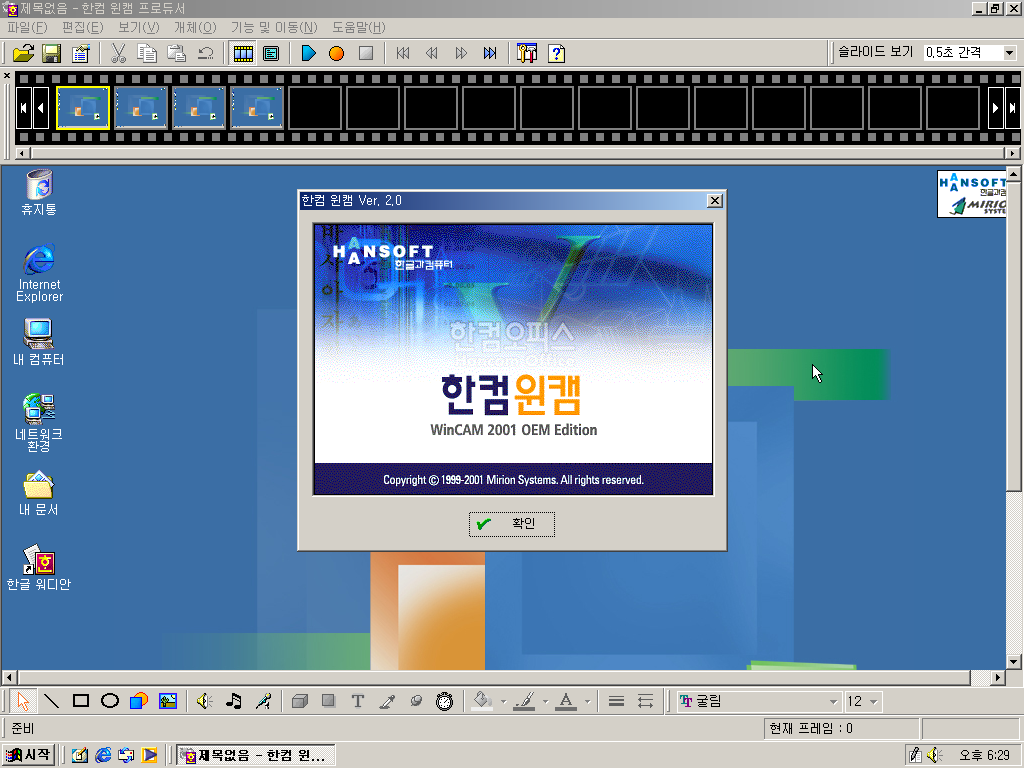Select the Ellipse drawing tool
Viewport: 1024px width, 768px height.
(110, 701)
